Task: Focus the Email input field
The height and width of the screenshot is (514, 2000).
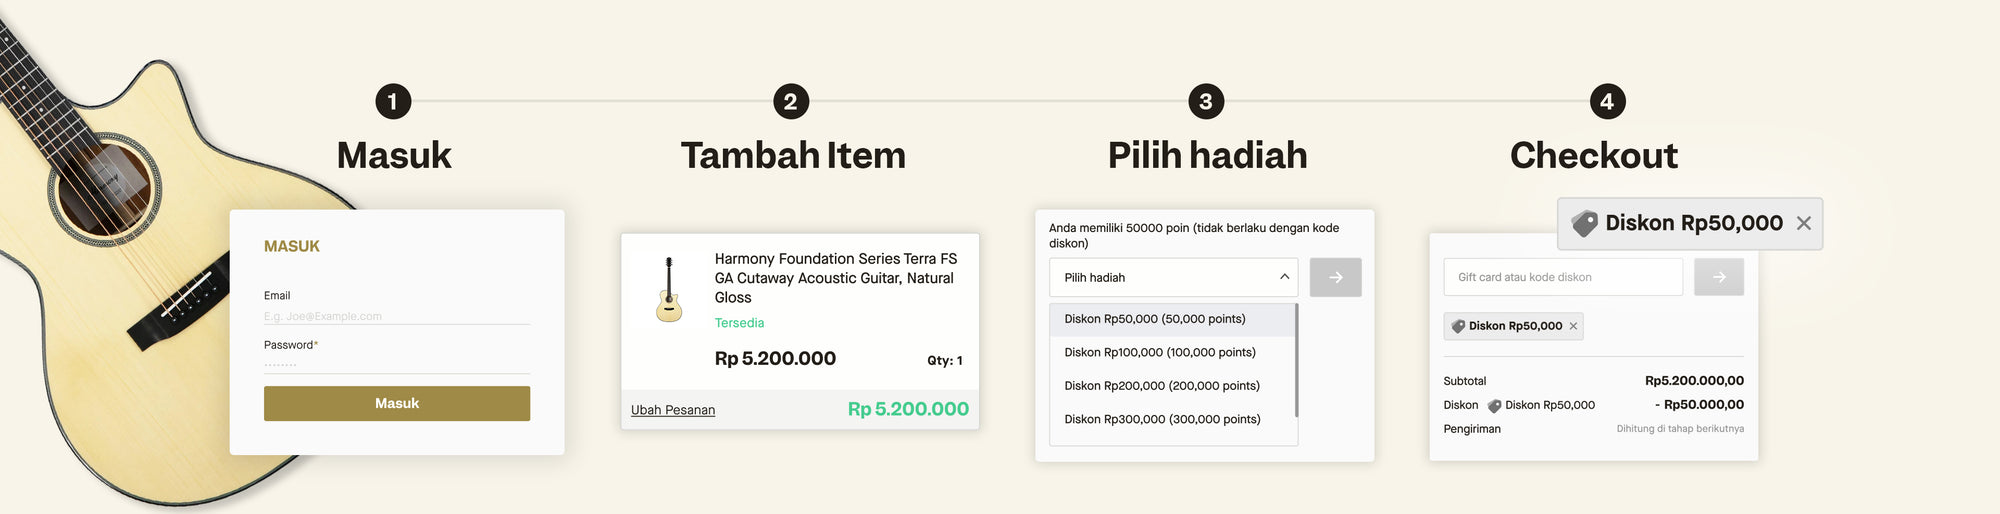Action: click(396, 316)
